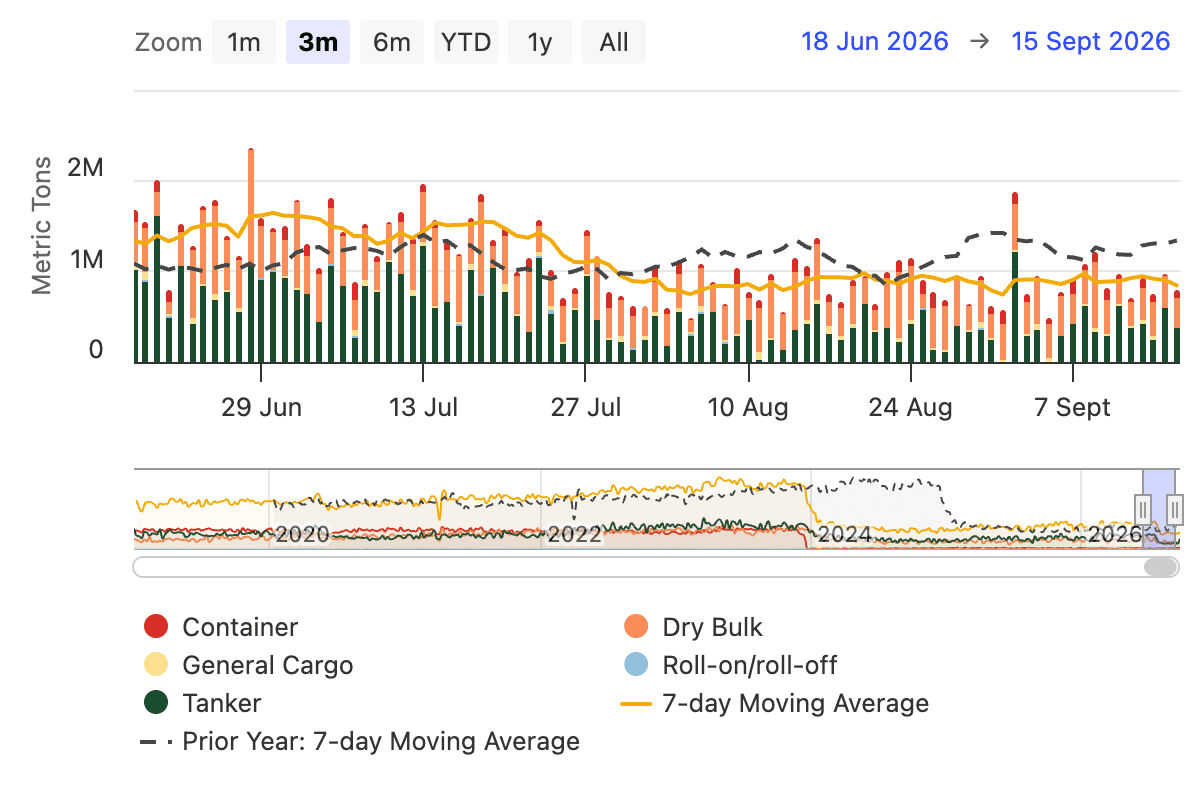This screenshot has height=800, width=1200.
Task: Toggle Prior Year: 7-day Moving Average legend
Action: 360,741
